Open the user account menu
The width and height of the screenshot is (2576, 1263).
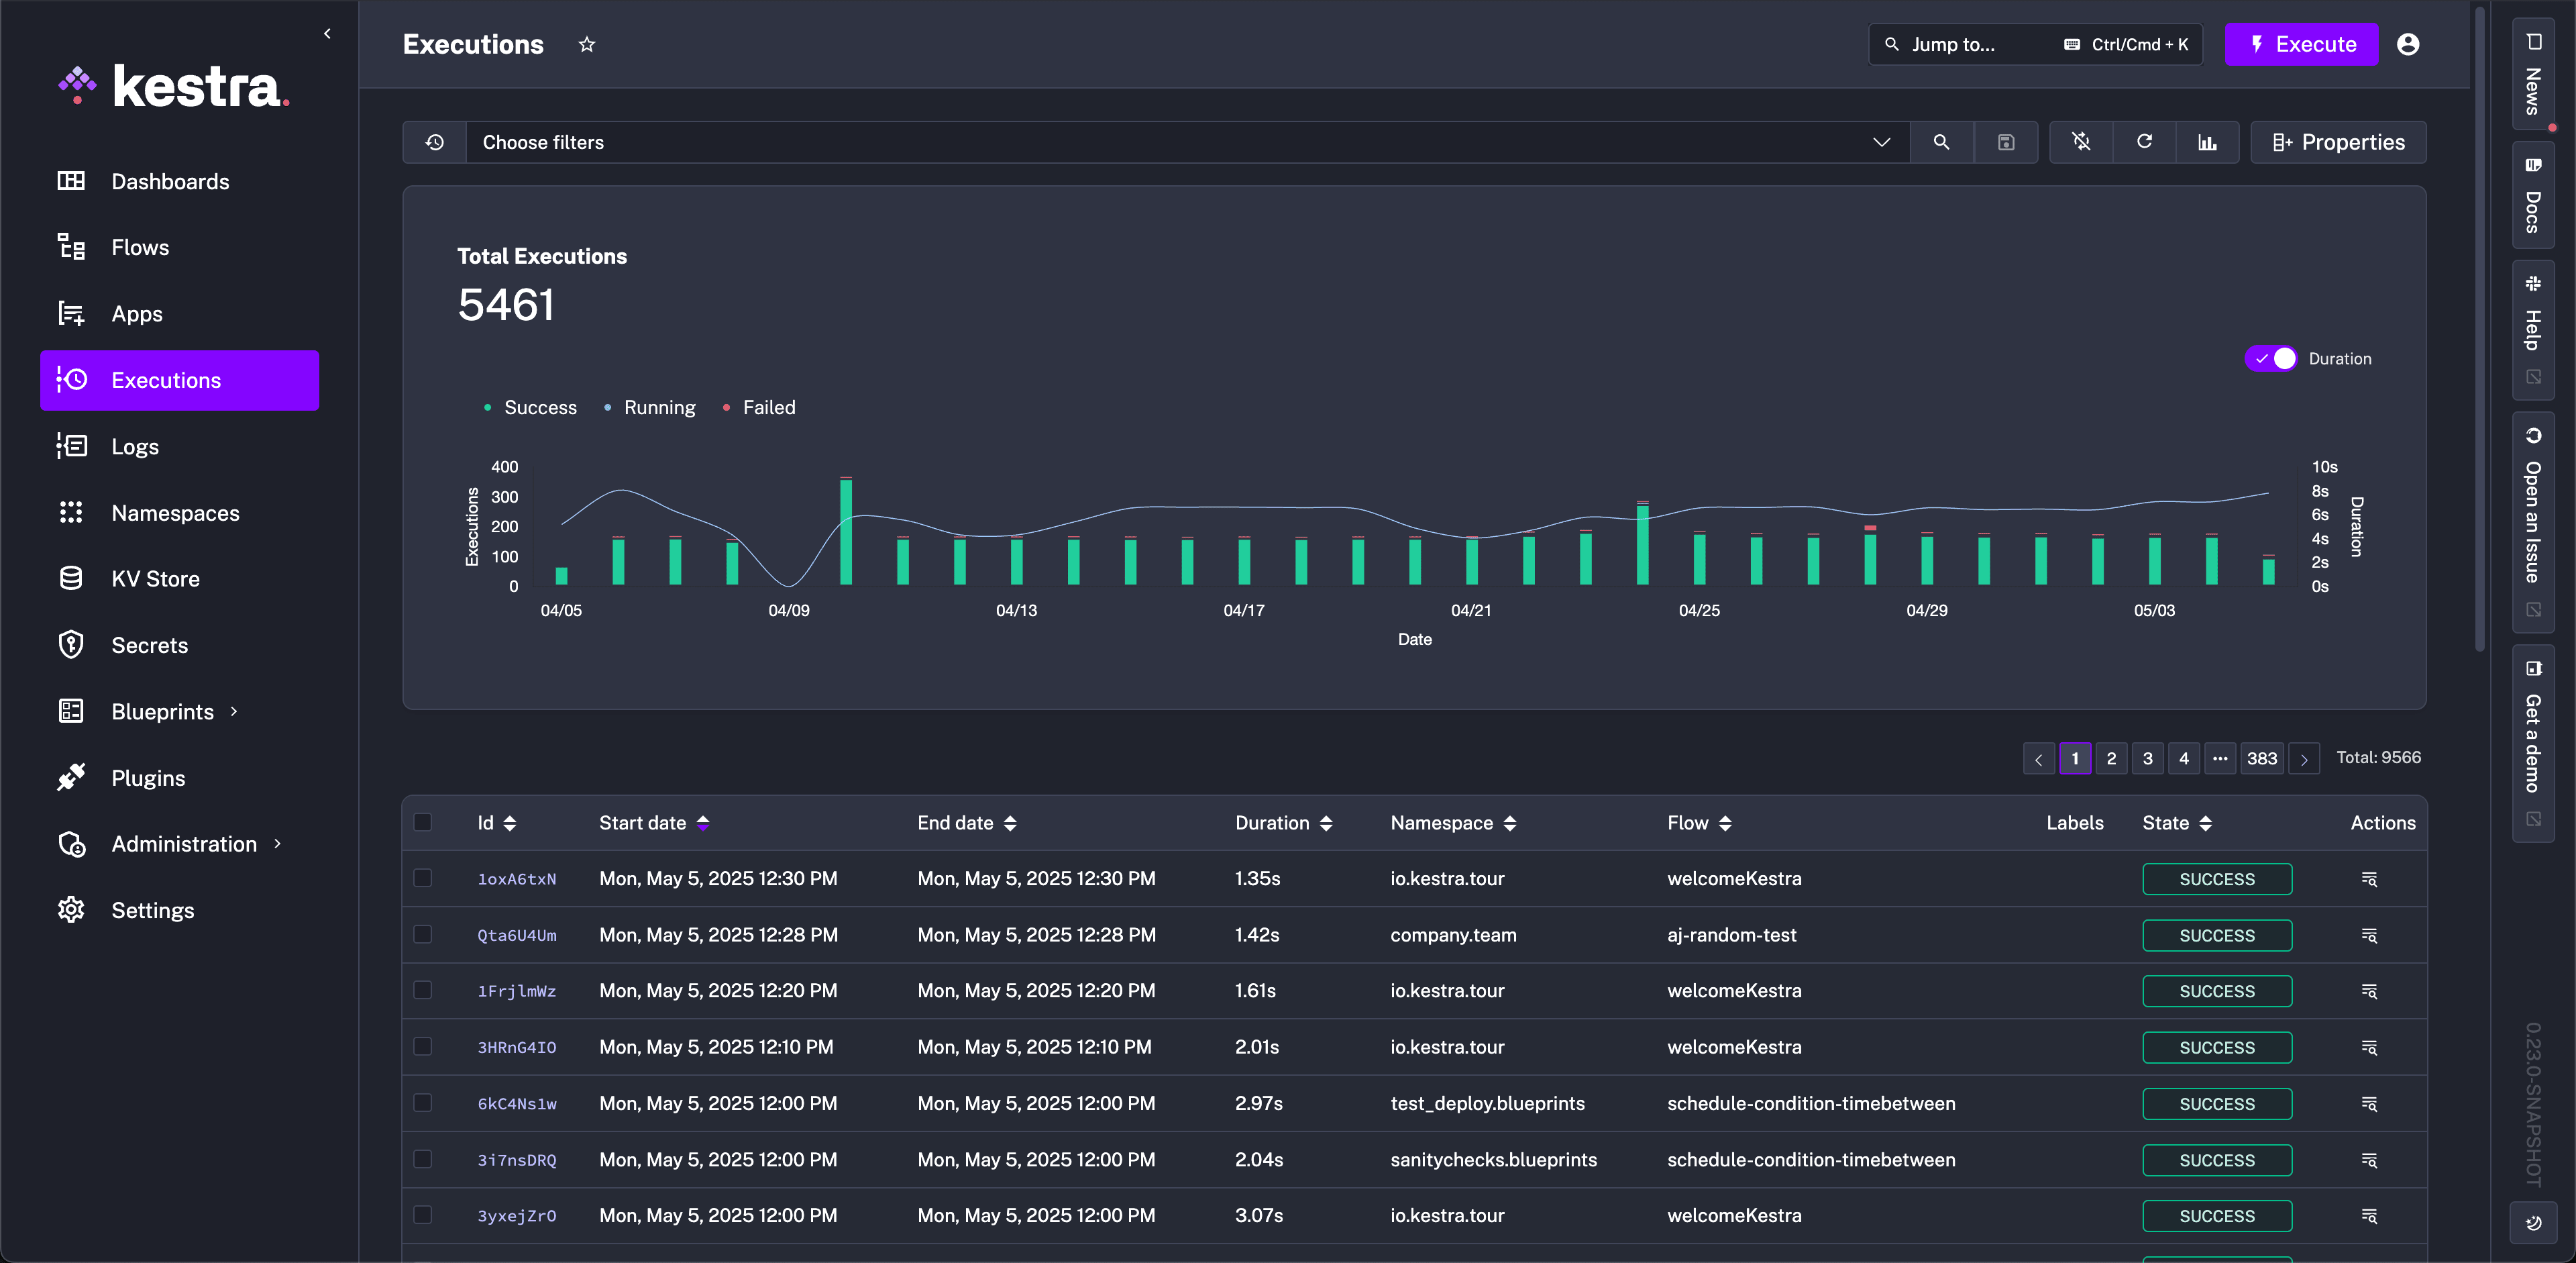(2409, 44)
